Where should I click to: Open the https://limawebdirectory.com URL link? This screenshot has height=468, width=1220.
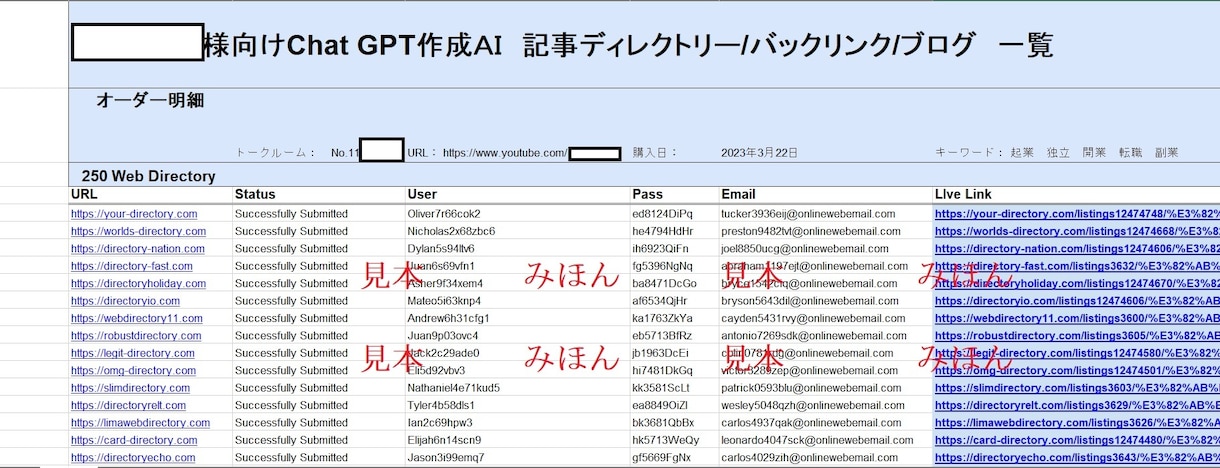click(140, 423)
